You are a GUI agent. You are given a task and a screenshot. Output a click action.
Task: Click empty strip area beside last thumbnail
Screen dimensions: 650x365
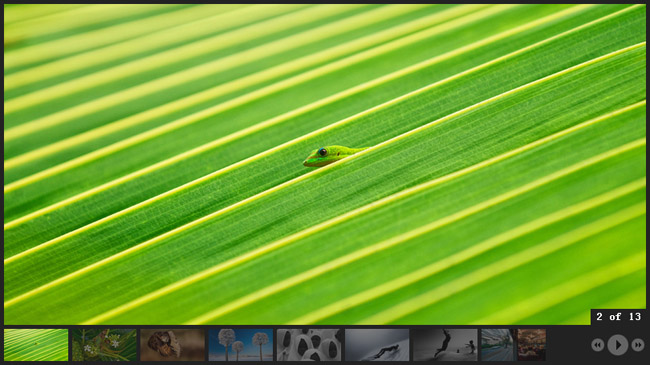(568, 345)
